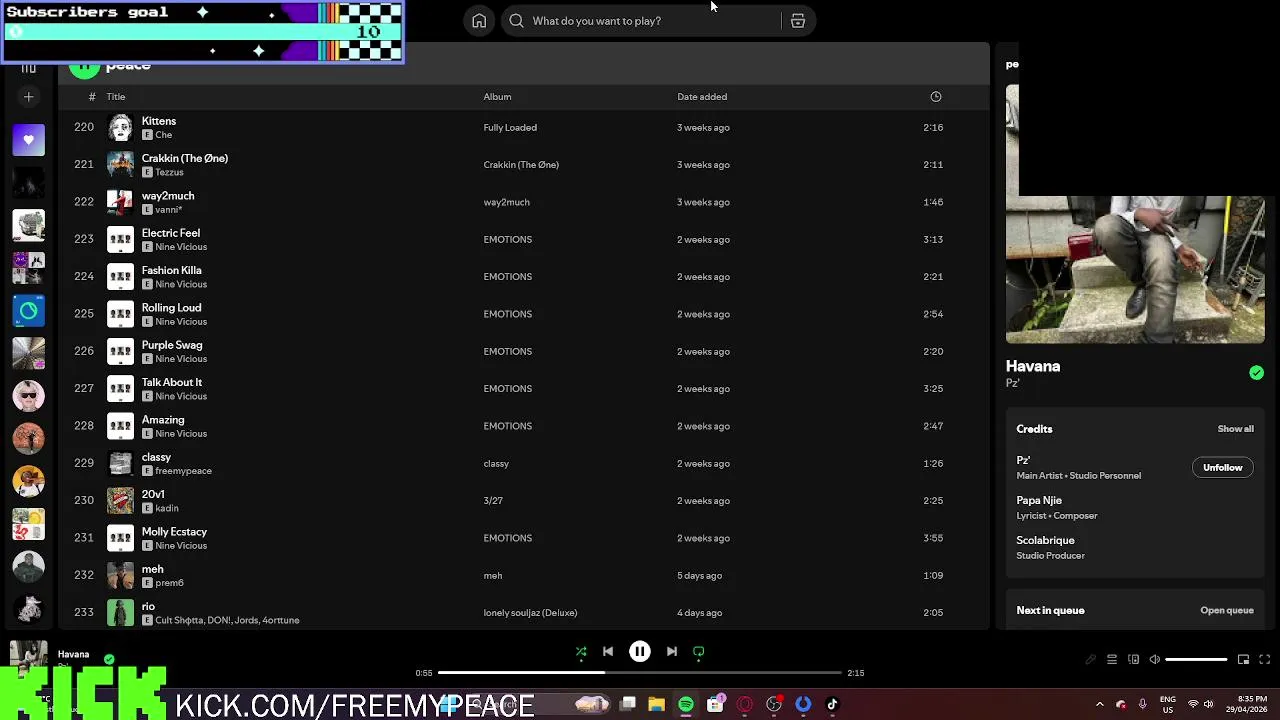Select the track rio
1280x720 pixels.
(148, 606)
